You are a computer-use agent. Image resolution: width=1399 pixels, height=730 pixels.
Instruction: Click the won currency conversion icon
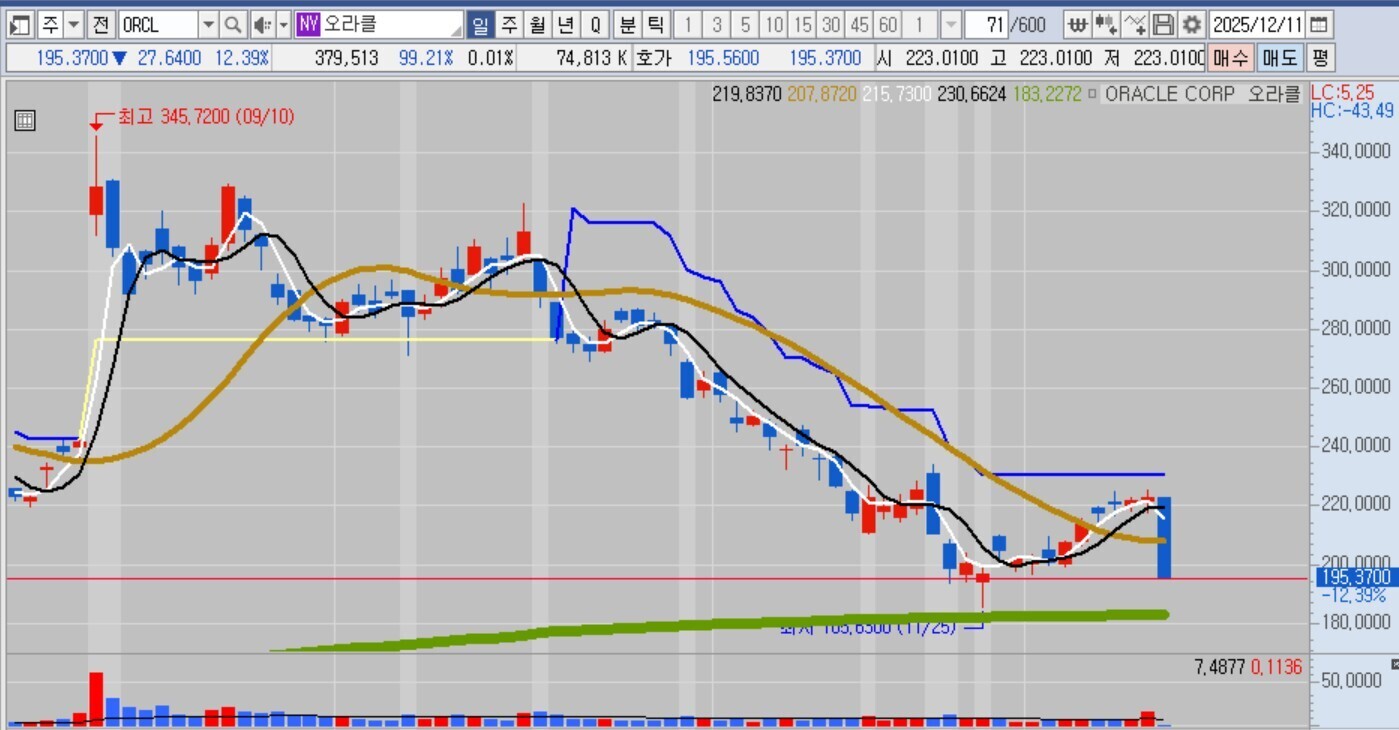point(1077,24)
